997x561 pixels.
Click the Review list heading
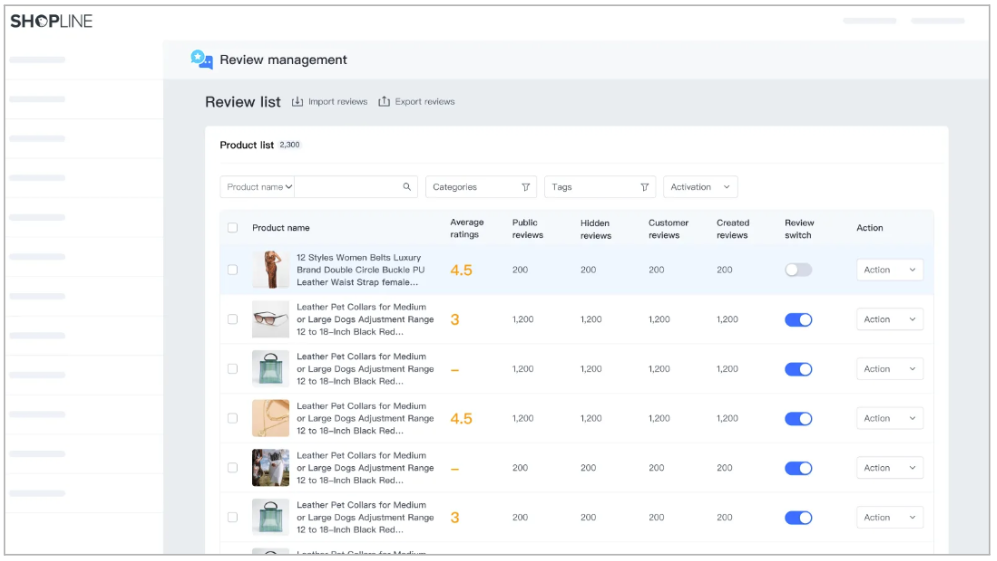tap(242, 102)
